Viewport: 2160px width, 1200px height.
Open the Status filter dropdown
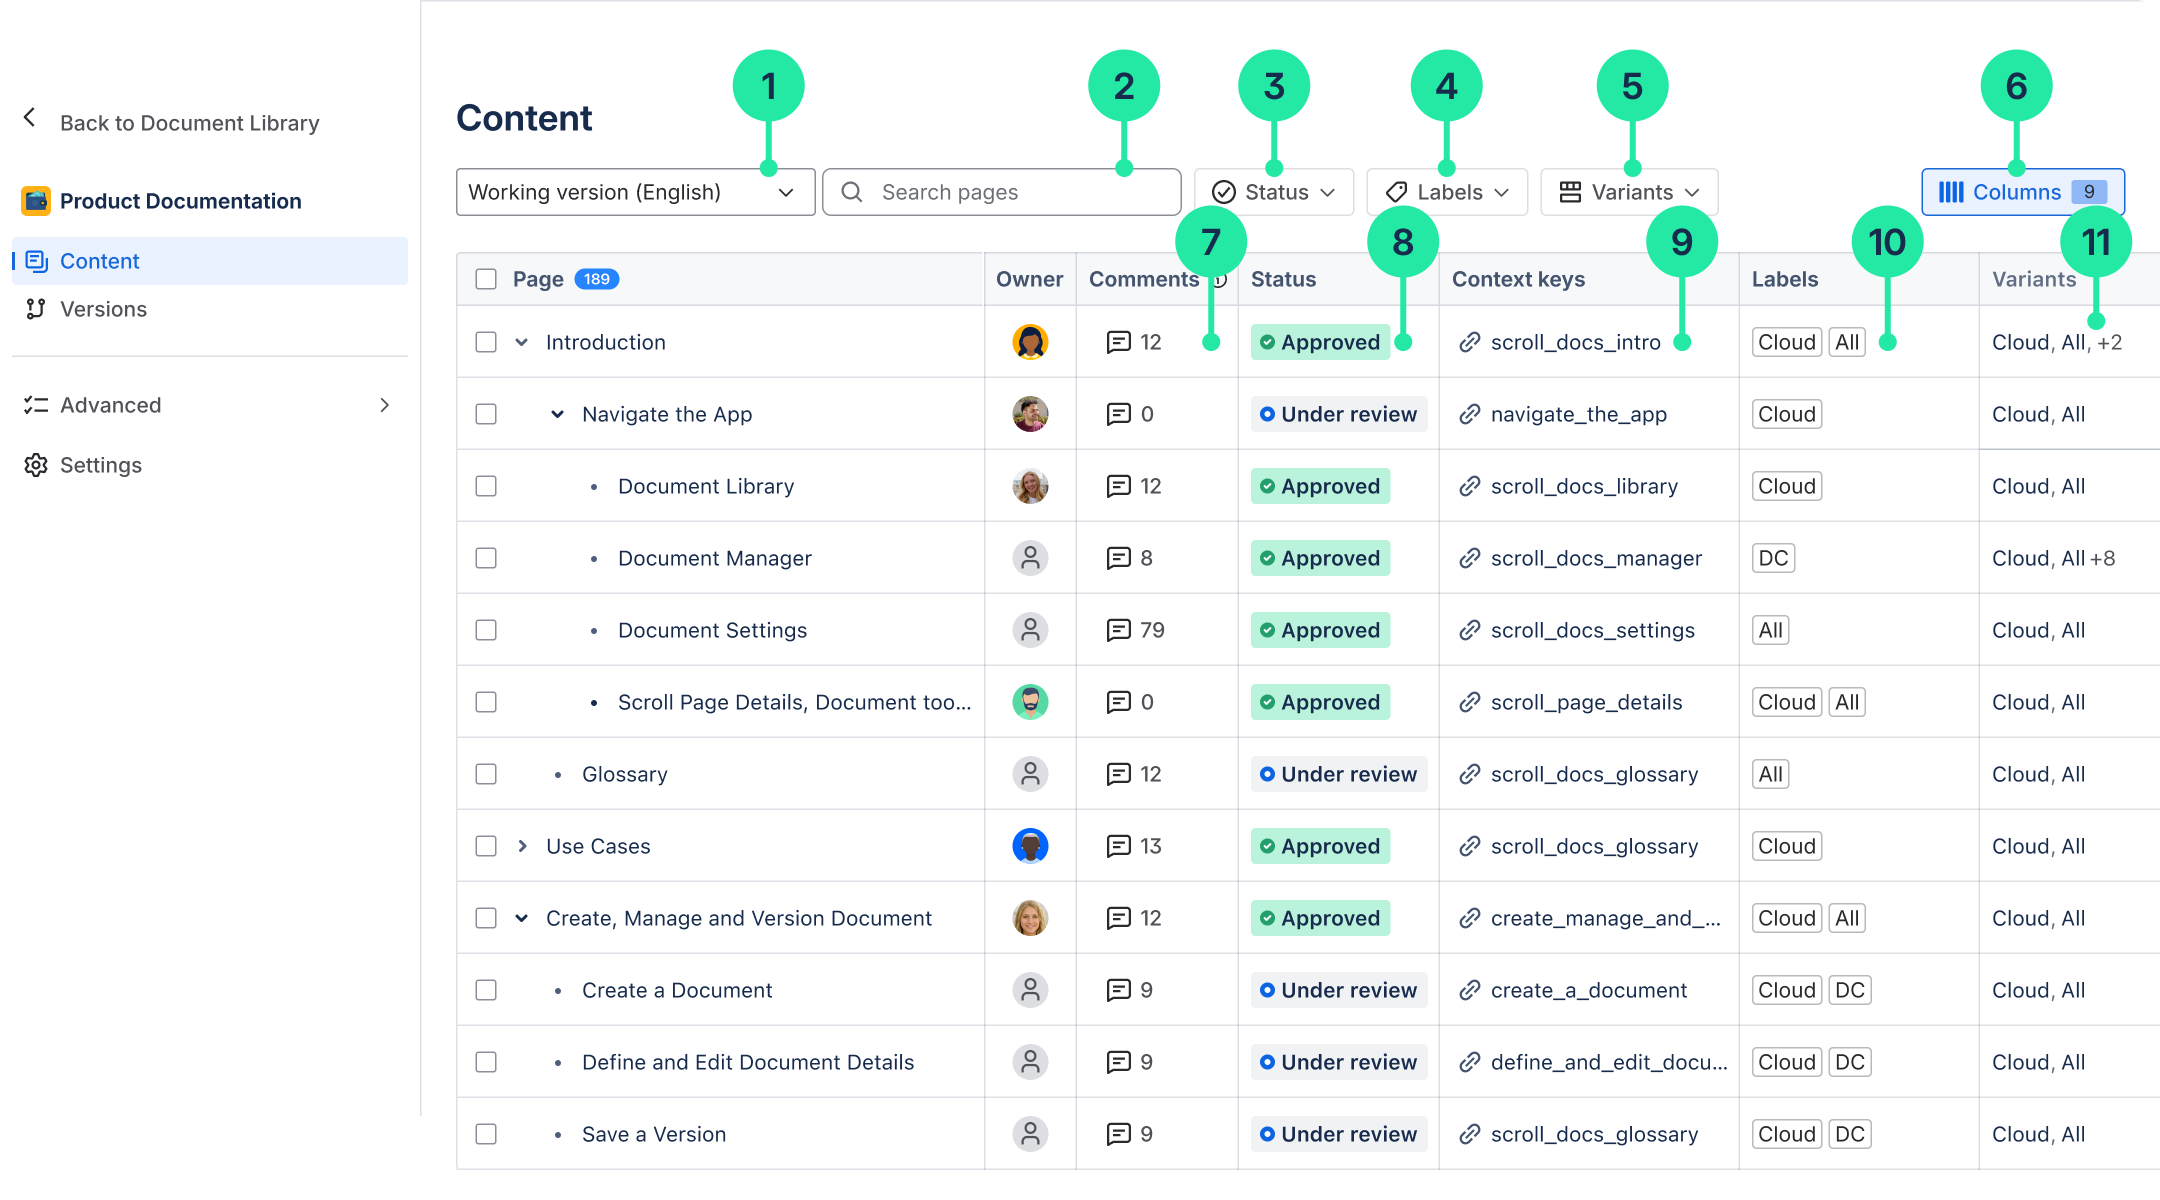point(1273,192)
